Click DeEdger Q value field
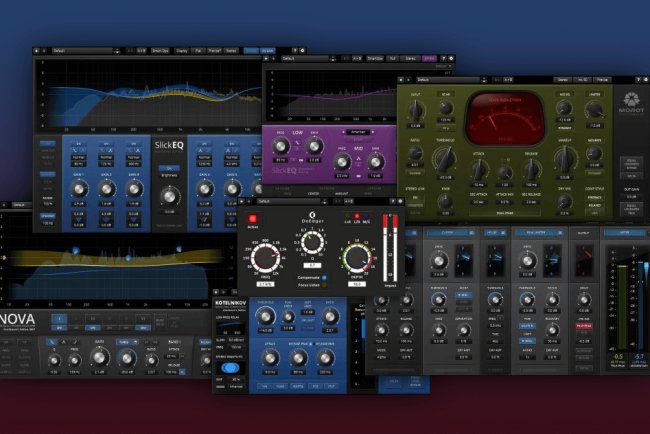This screenshot has width=650, height=434. 312,265
